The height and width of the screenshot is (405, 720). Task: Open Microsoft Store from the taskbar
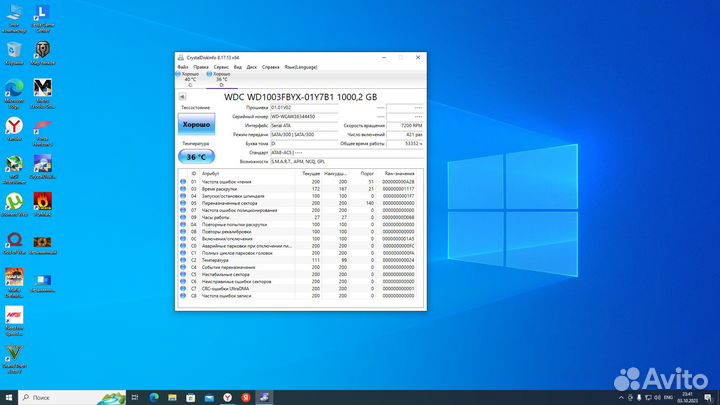click(191, 397)
